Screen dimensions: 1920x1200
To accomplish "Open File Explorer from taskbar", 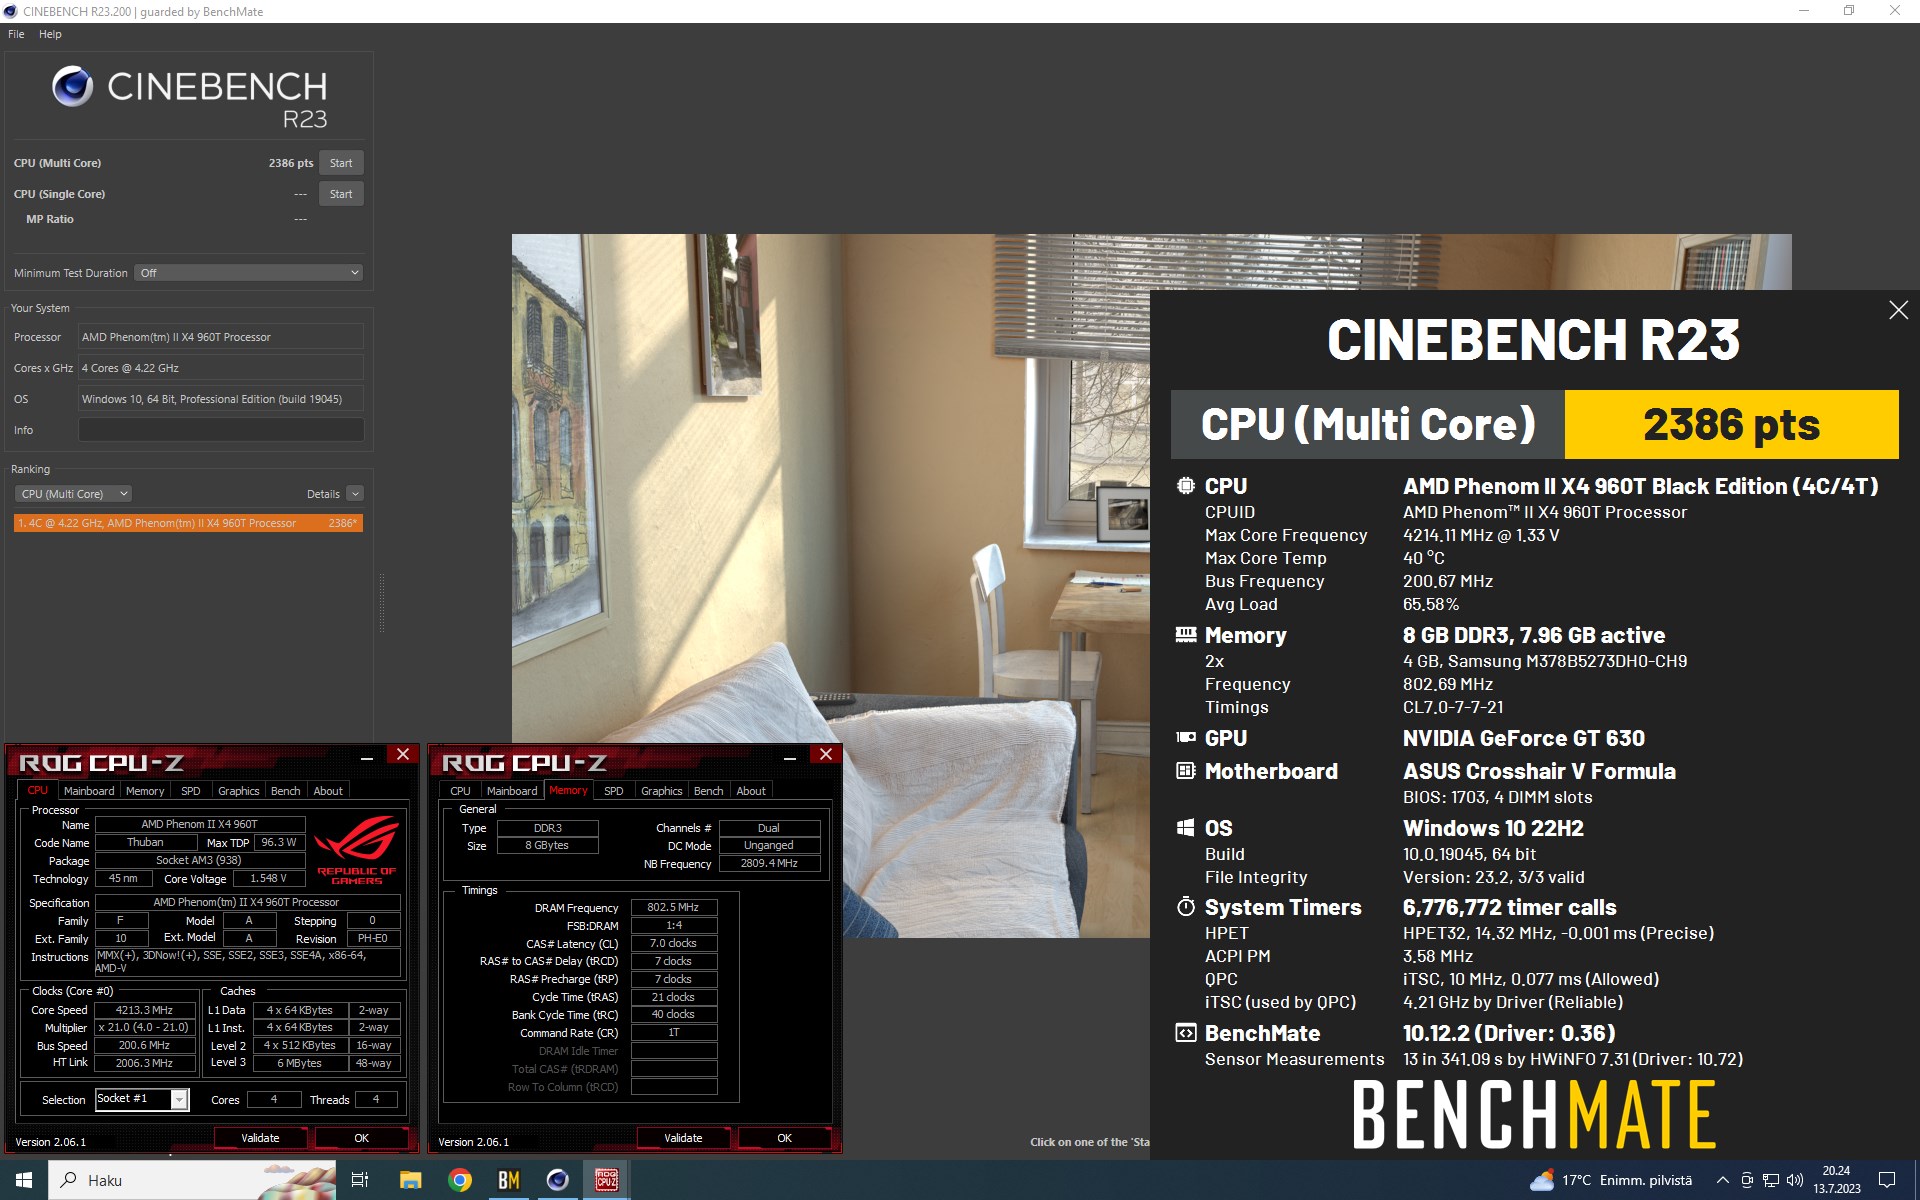I will click(x=410, y=1180).
